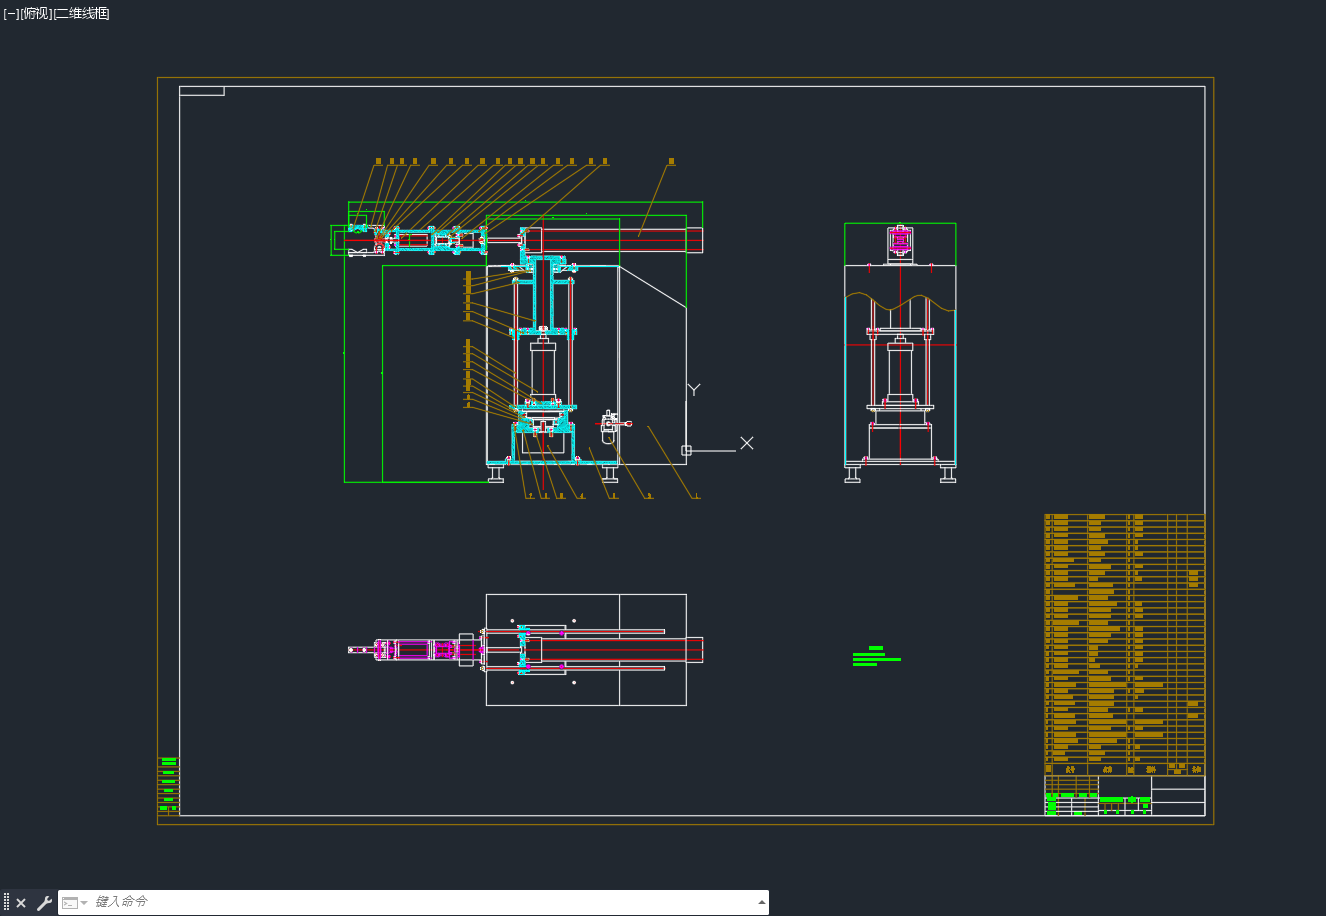Open the 俯视 view controls menu
This screenshot has width=1326, height=916.
pos(36,13)
